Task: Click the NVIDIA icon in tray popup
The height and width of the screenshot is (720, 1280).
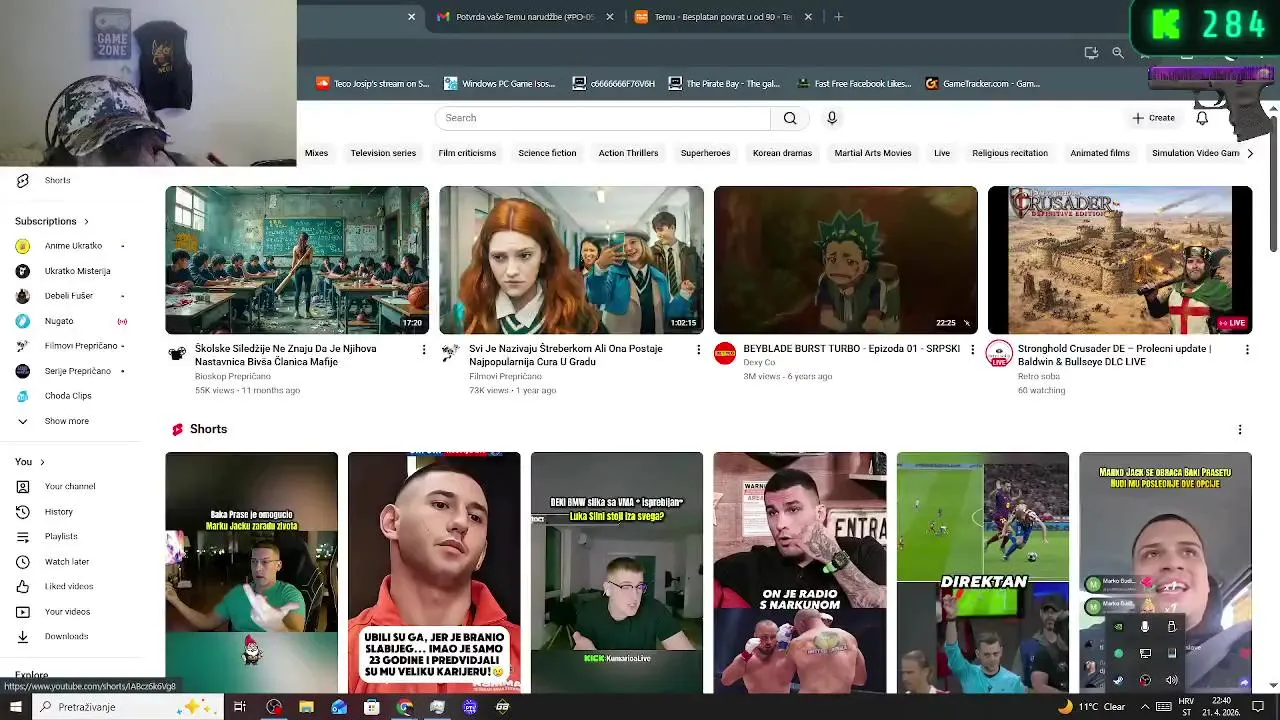Action: [1118, 627]
